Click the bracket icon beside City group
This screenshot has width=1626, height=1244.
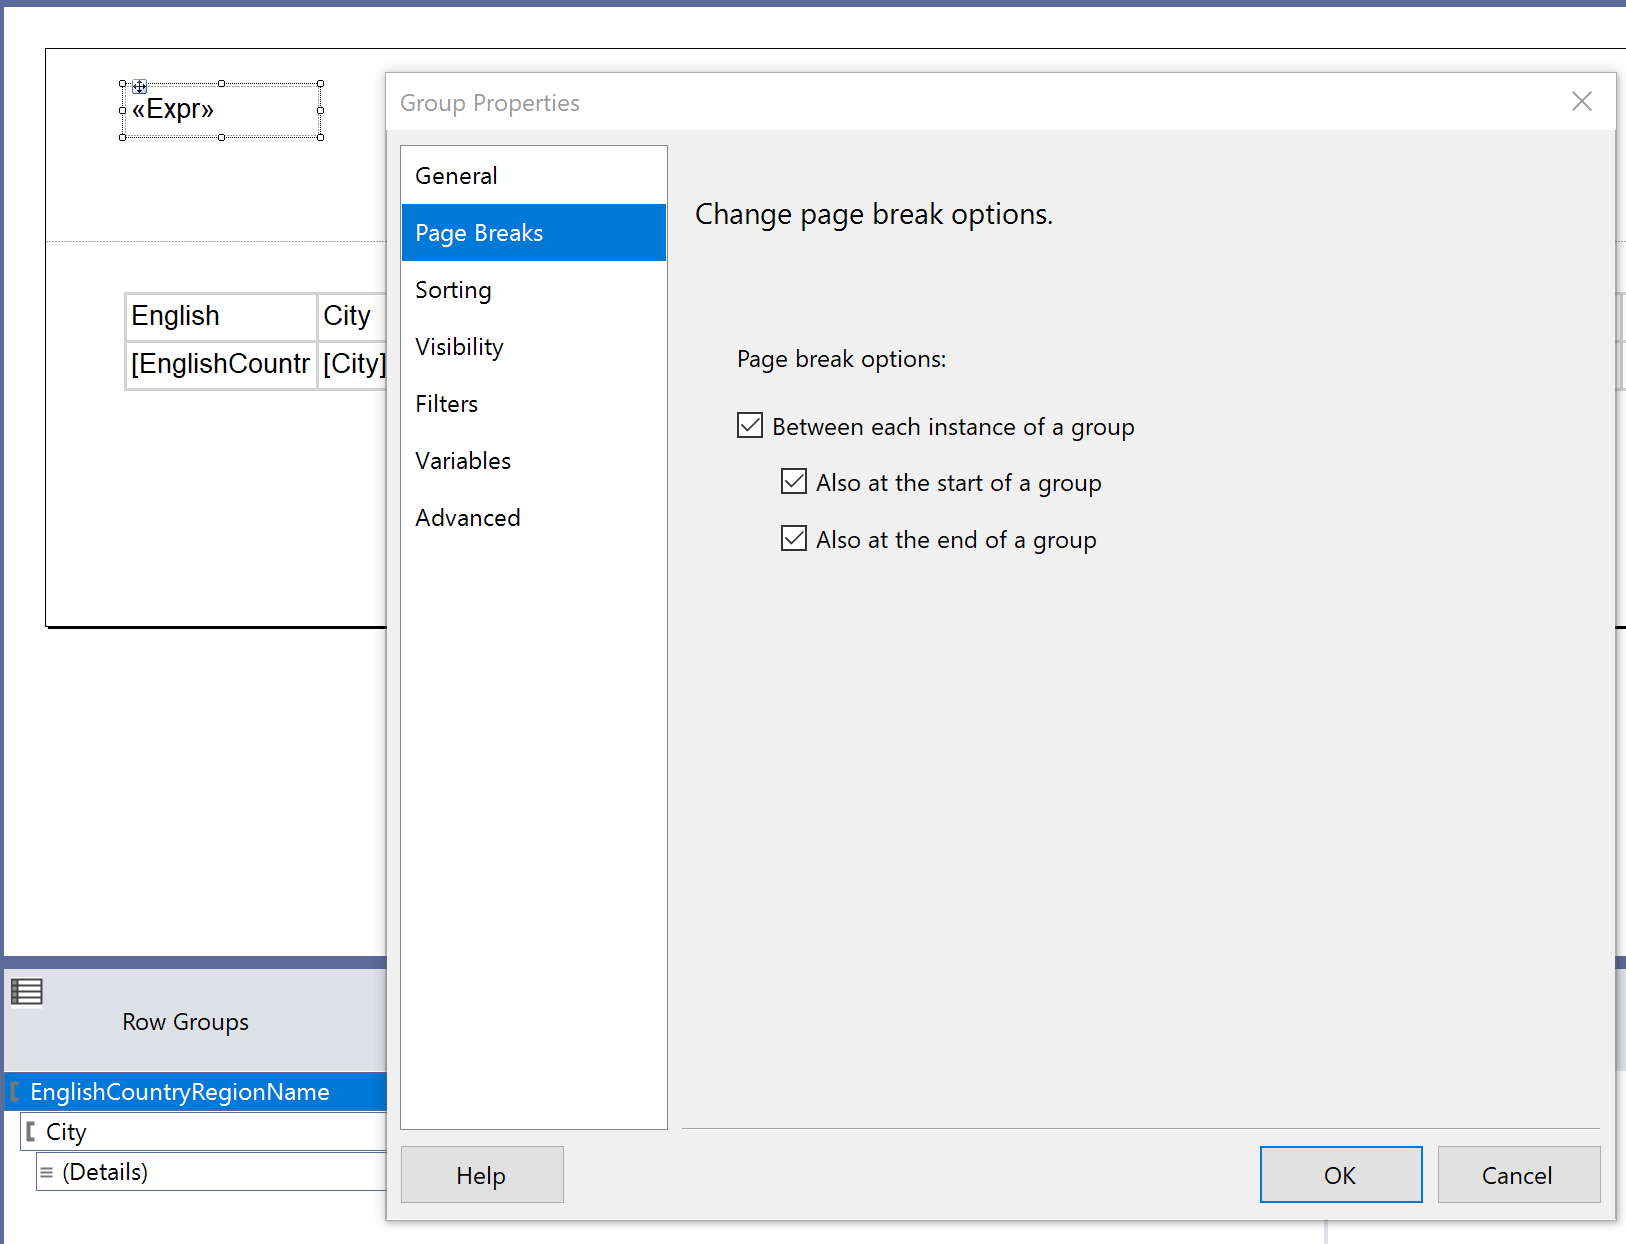point(31,1132)
